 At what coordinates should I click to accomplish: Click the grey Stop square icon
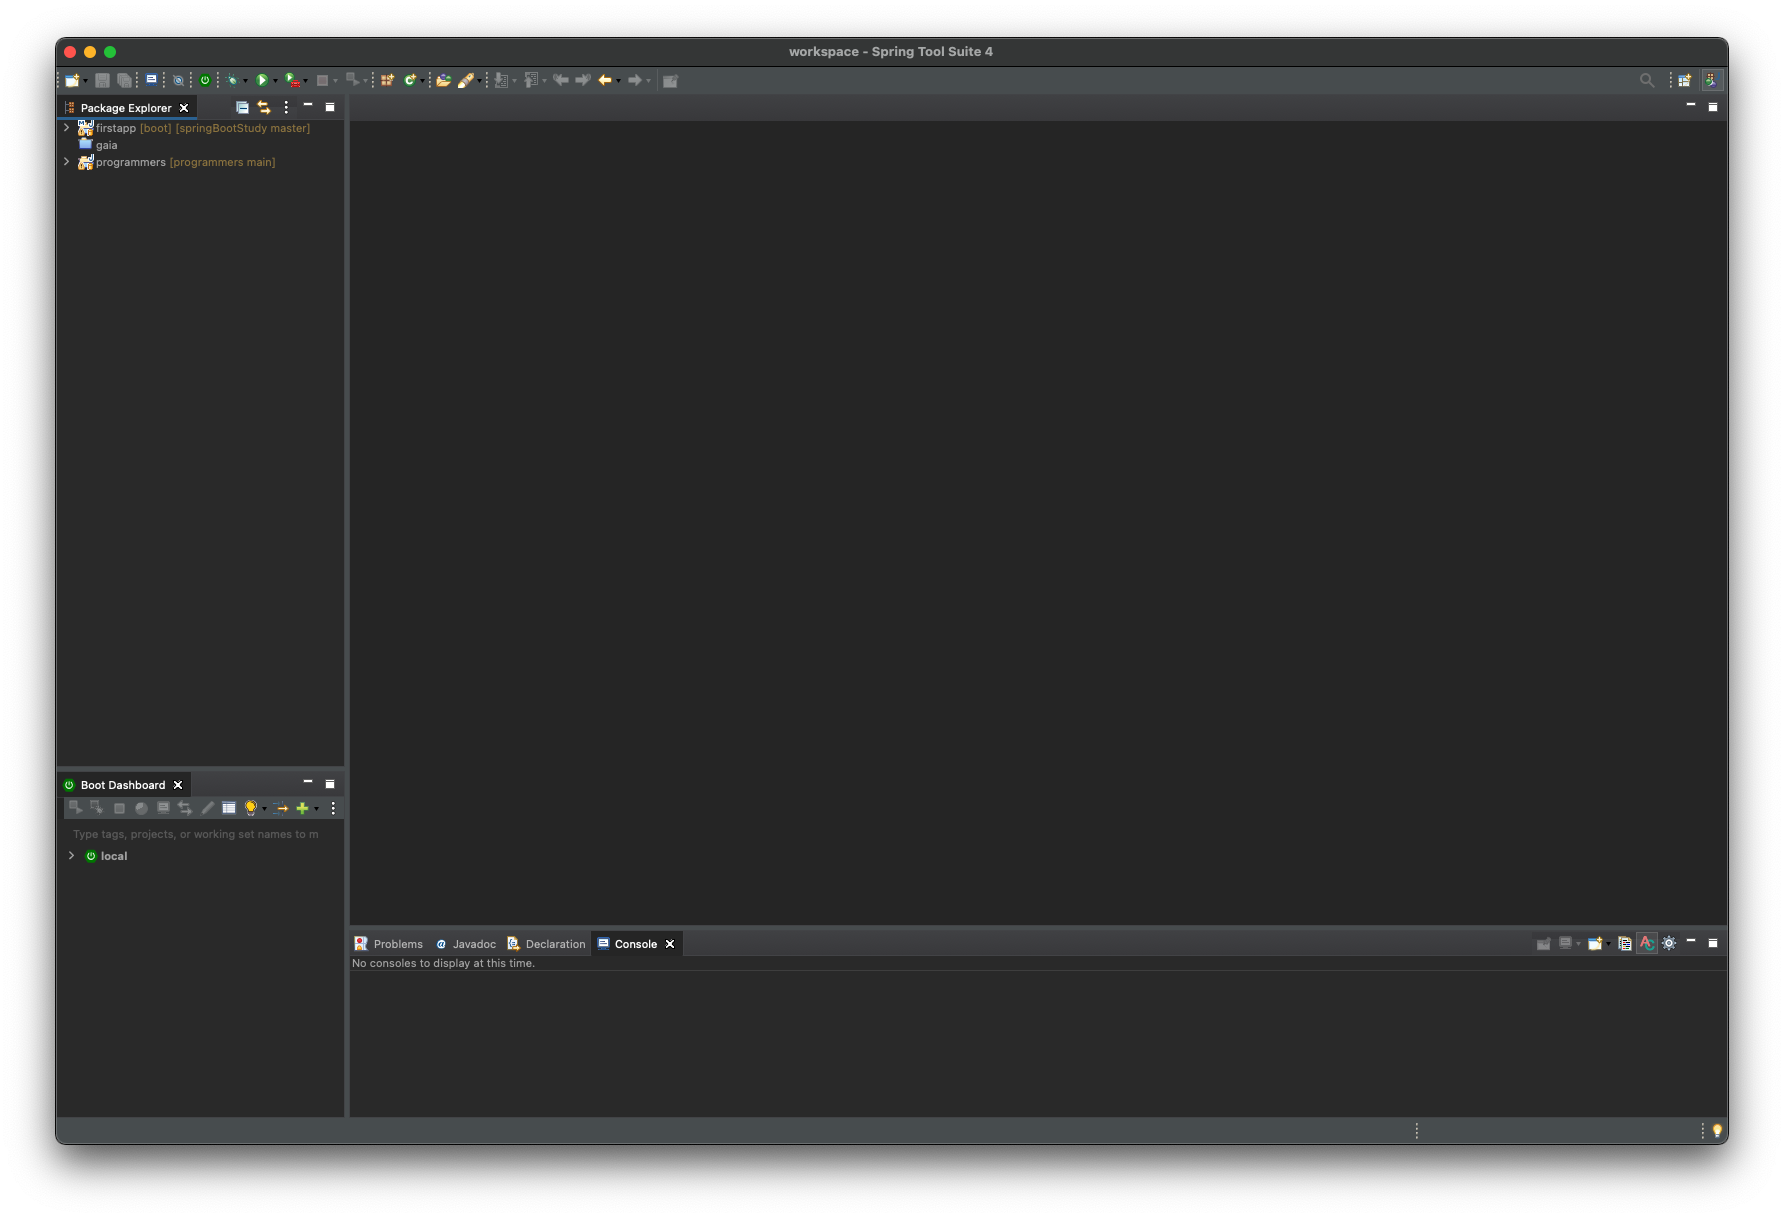[322, 80]
